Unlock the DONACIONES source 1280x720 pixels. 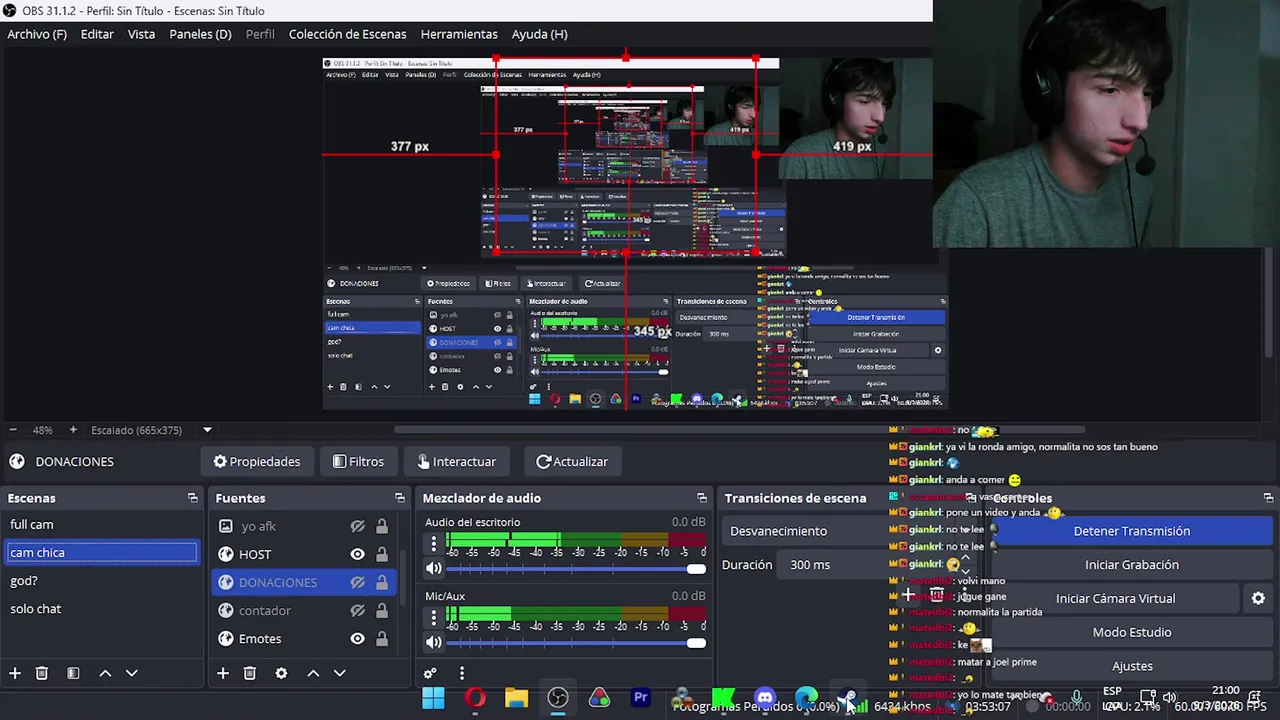(x=382, y=582)
